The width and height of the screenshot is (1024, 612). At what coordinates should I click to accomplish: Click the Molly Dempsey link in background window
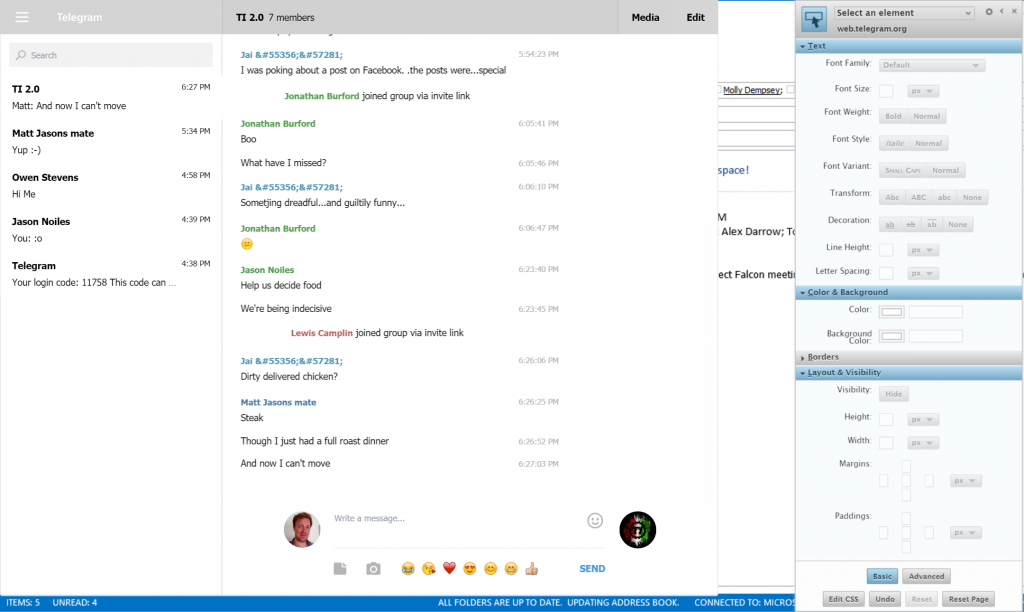click(752, 90)
